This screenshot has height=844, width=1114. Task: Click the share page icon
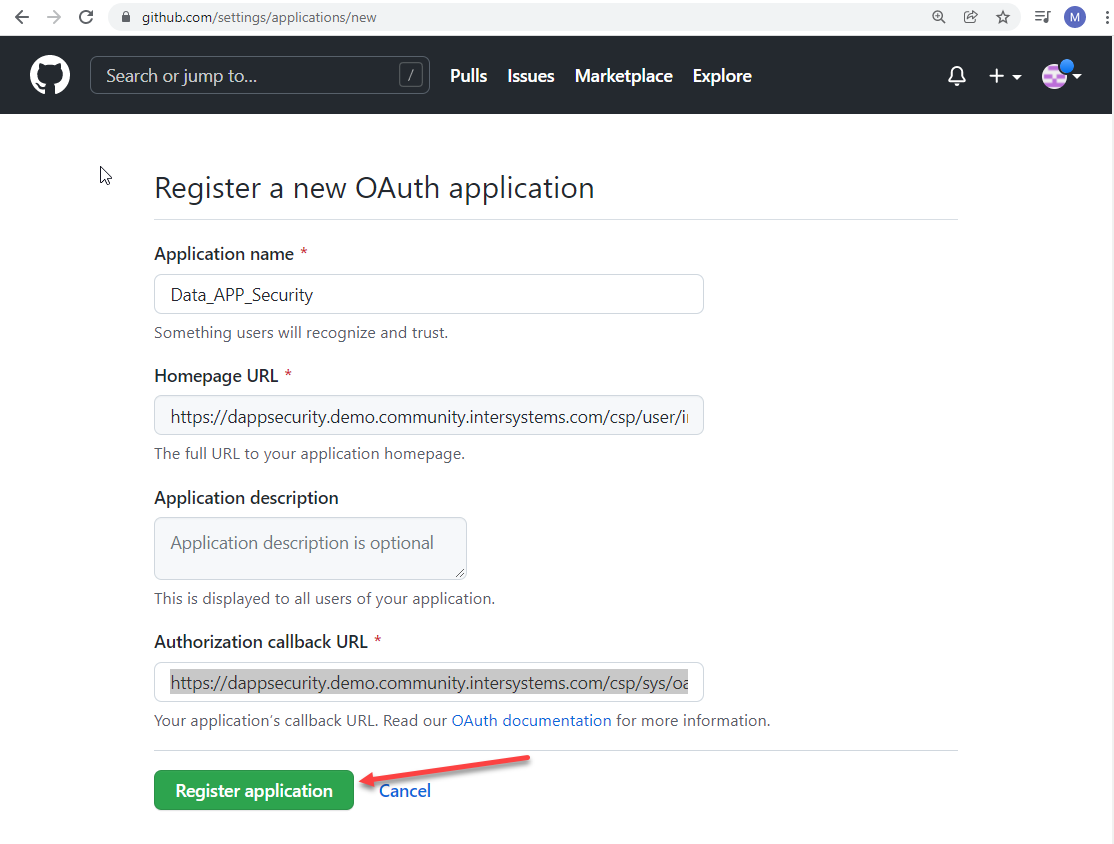970,17
